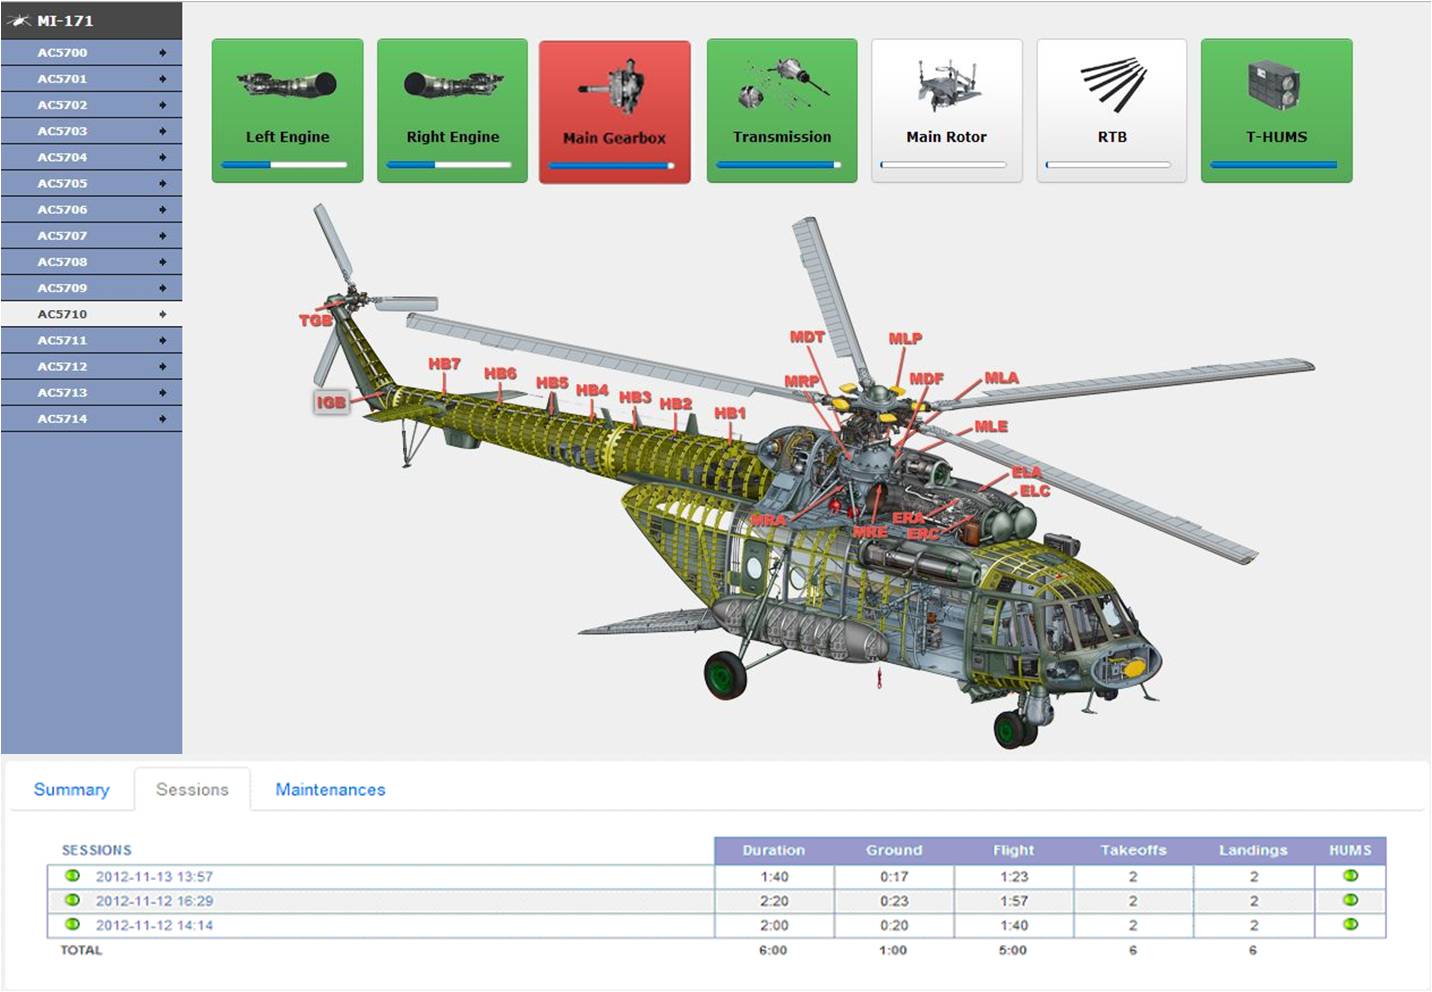Click the MDF sensor label
Image resolution: width=1432 pixels, height=992 pixels.
[x=926, y=378]
